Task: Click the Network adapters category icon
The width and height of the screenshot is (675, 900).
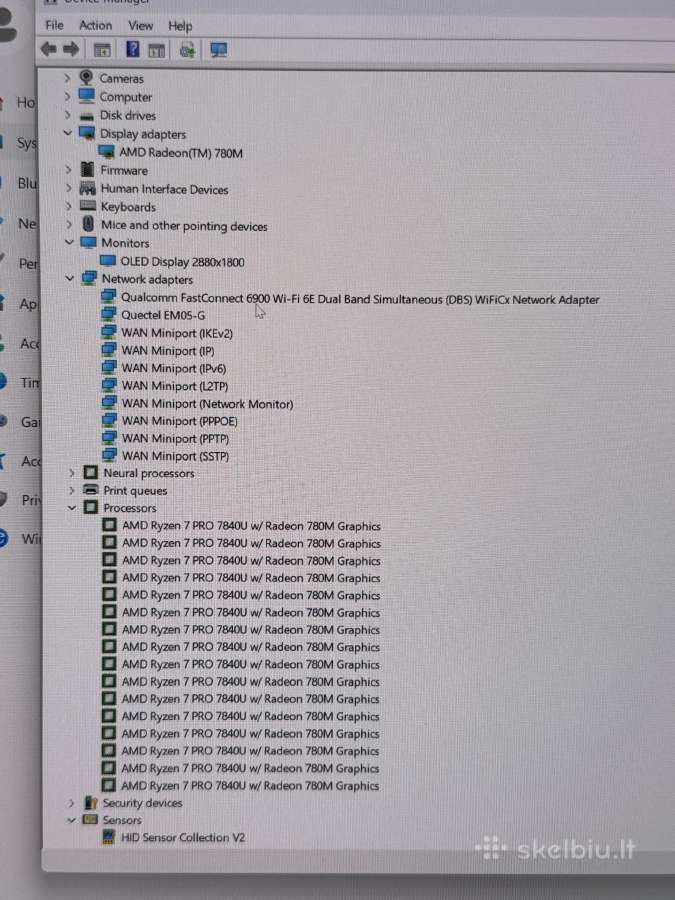Action: [89, 278]
